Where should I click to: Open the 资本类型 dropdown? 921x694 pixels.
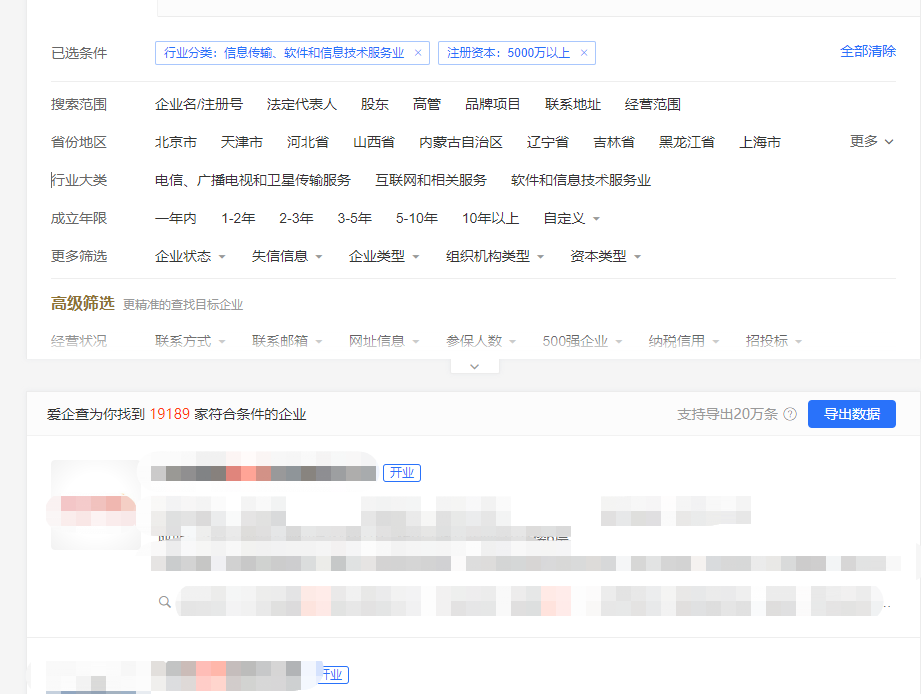599,256
